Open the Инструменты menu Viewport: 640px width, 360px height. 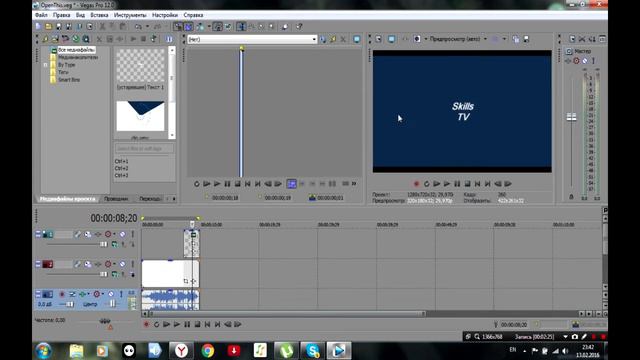[130, 15]
